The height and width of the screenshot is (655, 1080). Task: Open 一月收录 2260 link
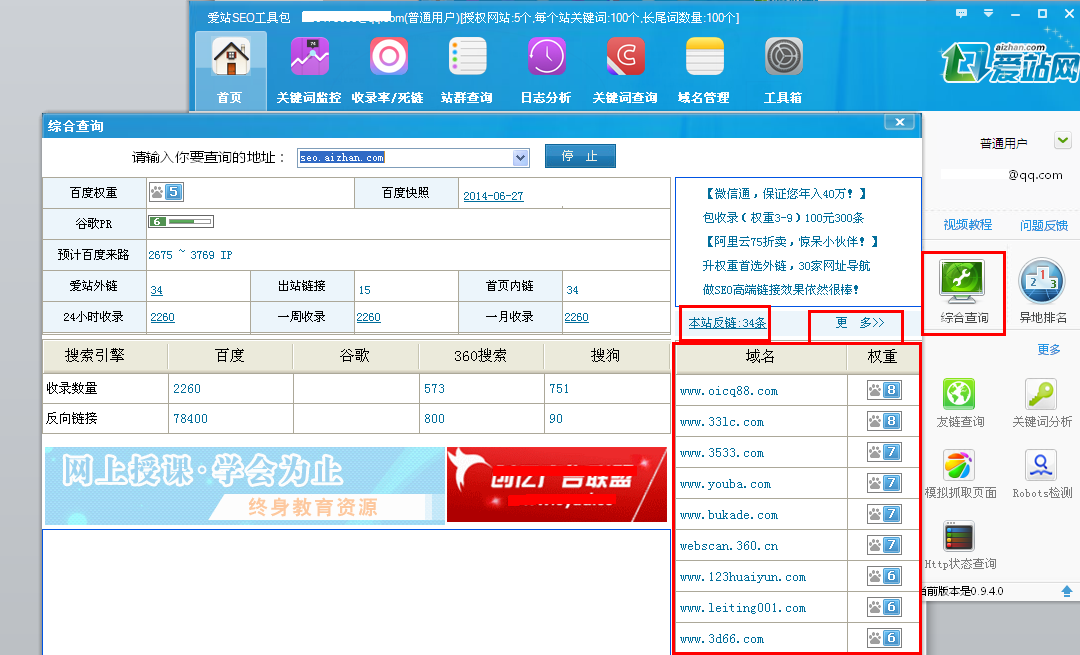click(577, 318)
